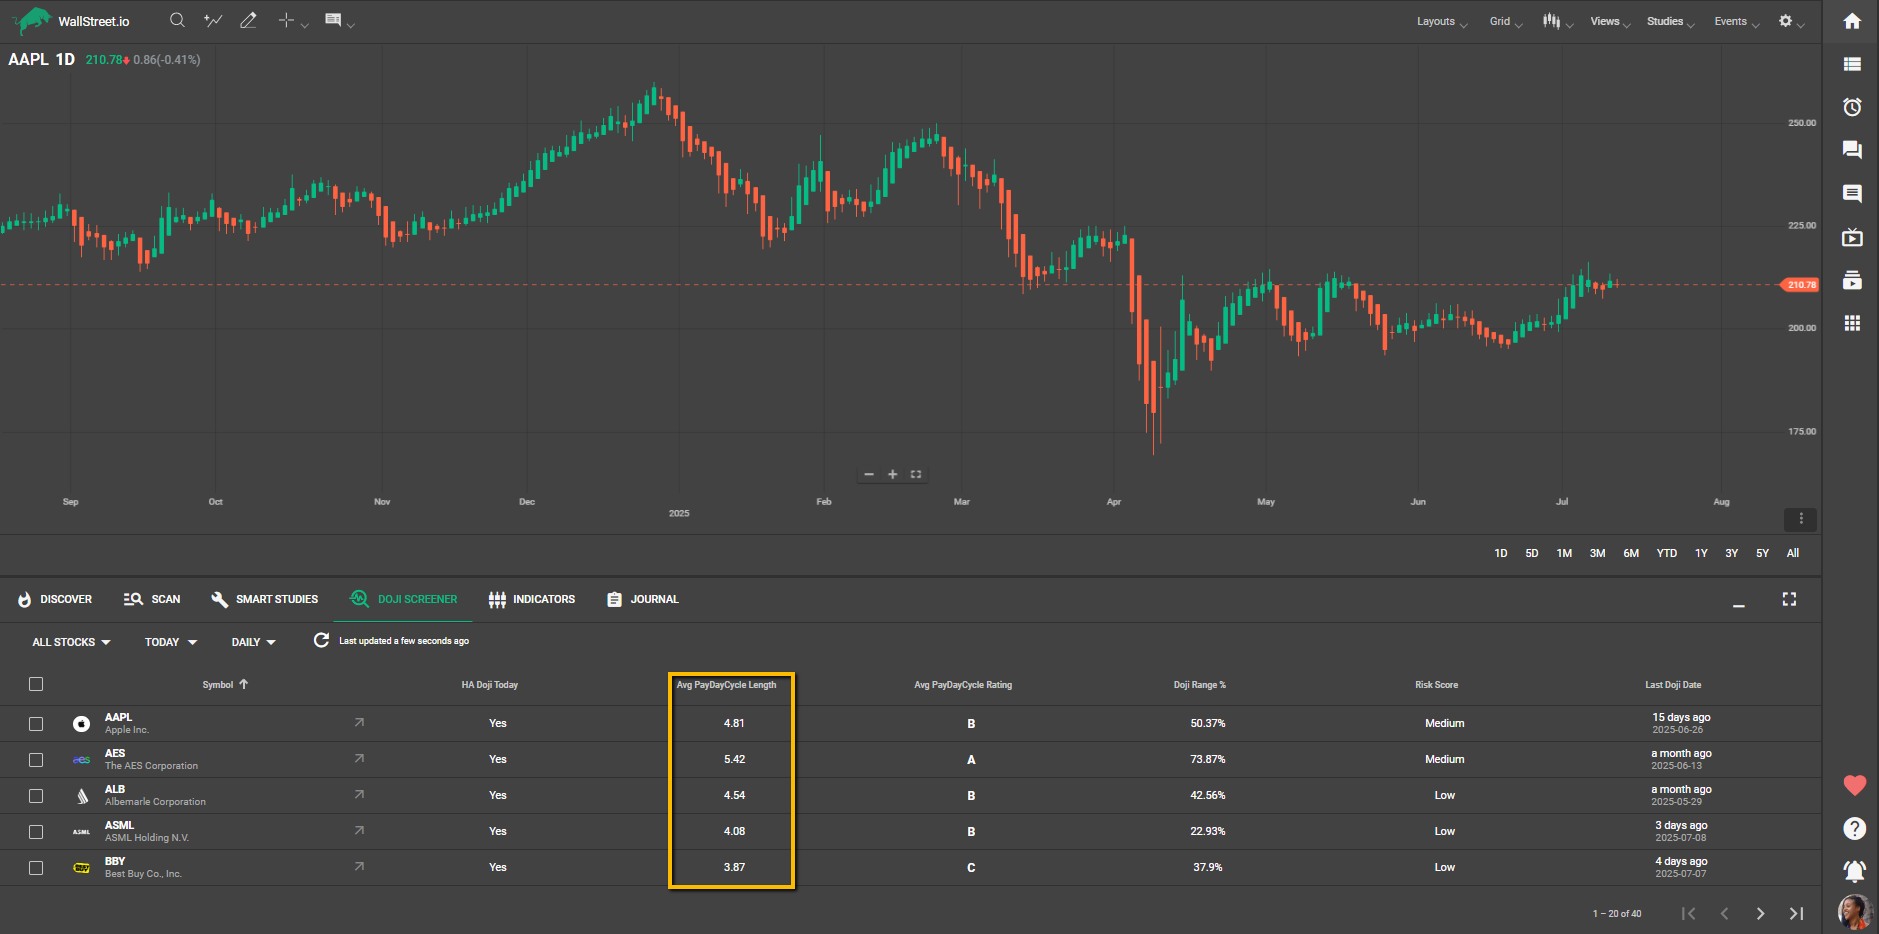Viewport: 1879px width, 934px height.
Task: Set chart range to 1M
Action: coord(1564,553)
